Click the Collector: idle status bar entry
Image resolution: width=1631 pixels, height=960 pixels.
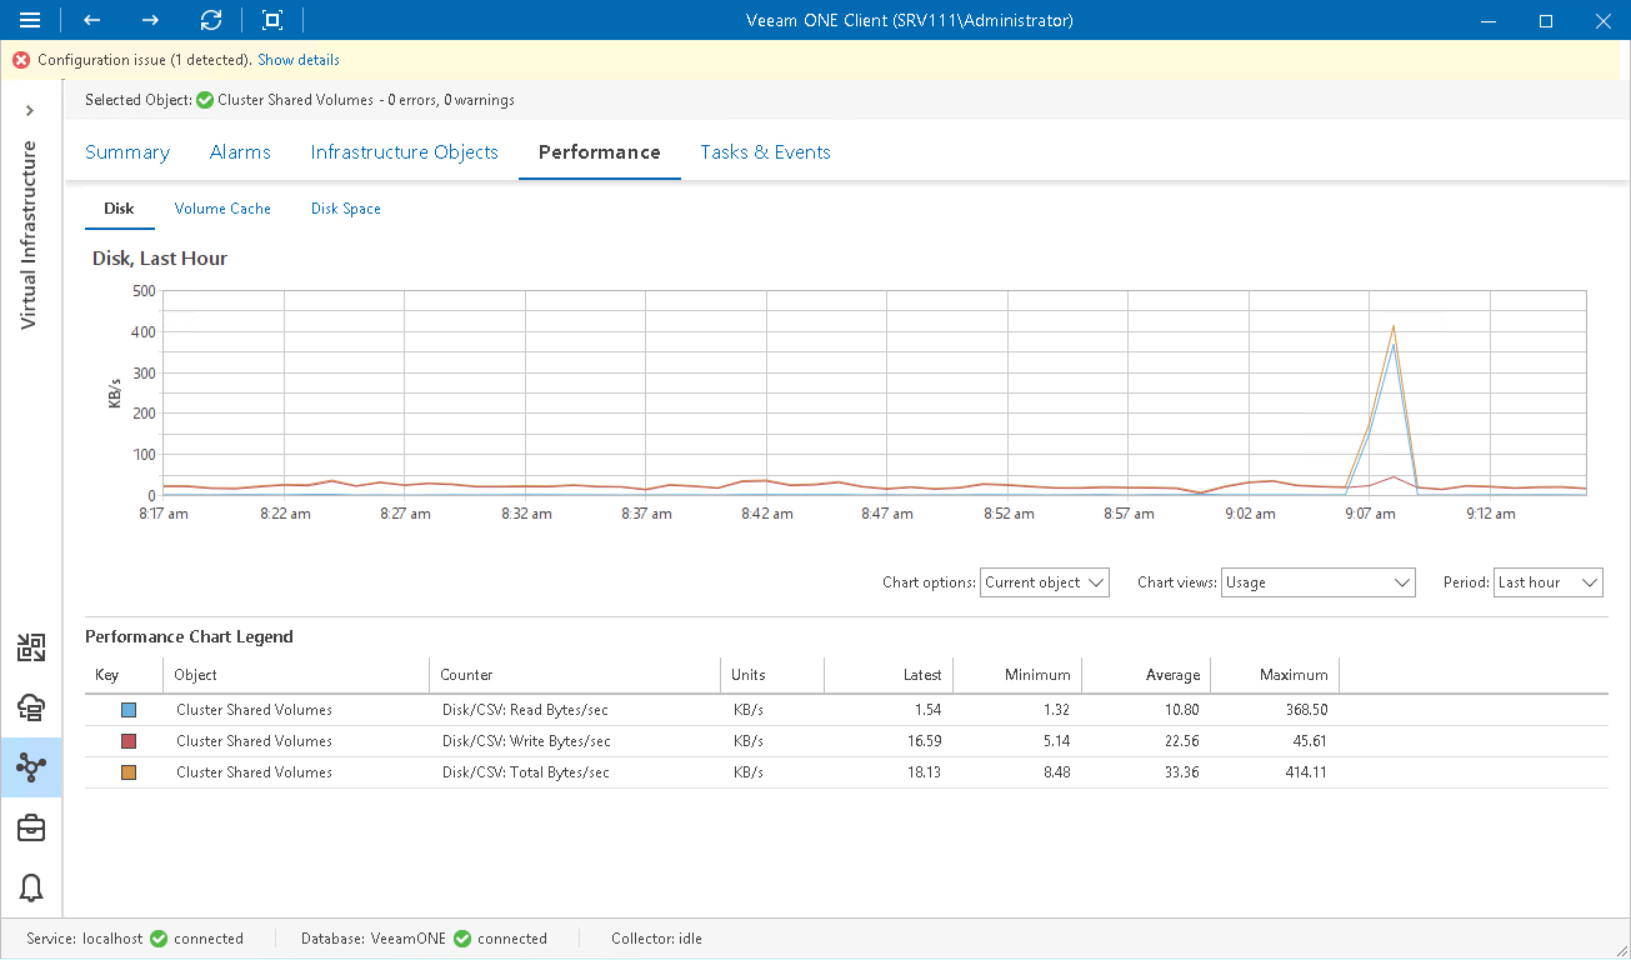[x=656, y=938]
